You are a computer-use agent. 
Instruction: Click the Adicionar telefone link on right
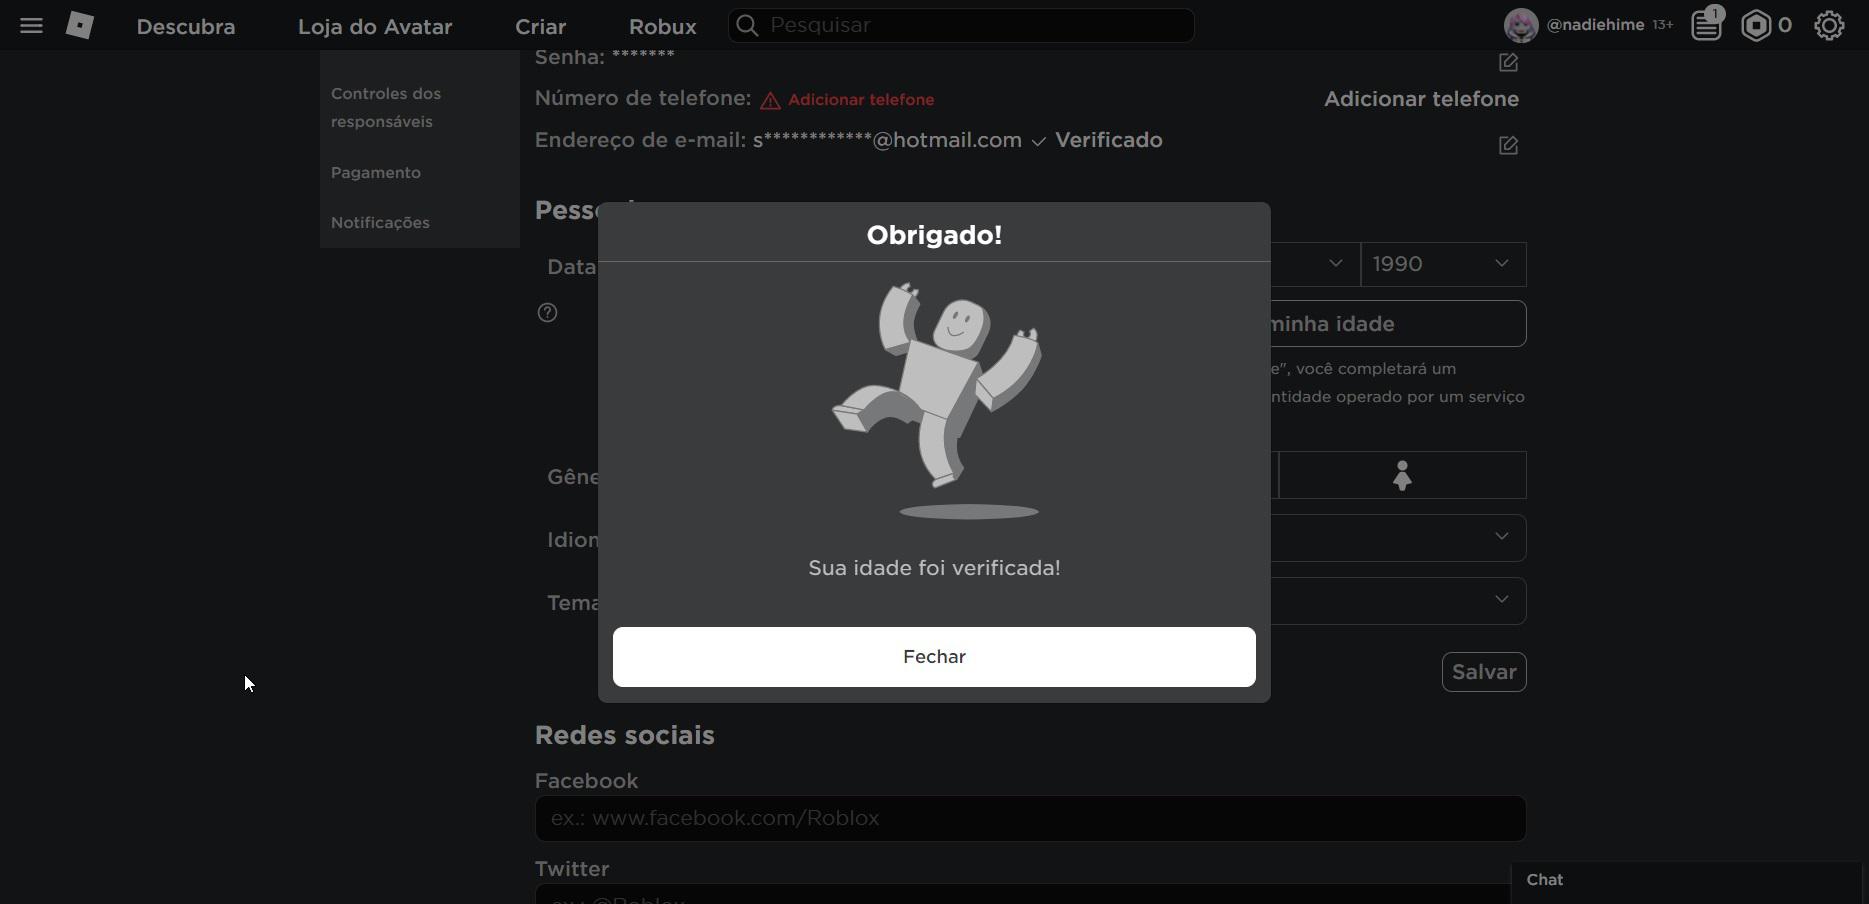1421,99
